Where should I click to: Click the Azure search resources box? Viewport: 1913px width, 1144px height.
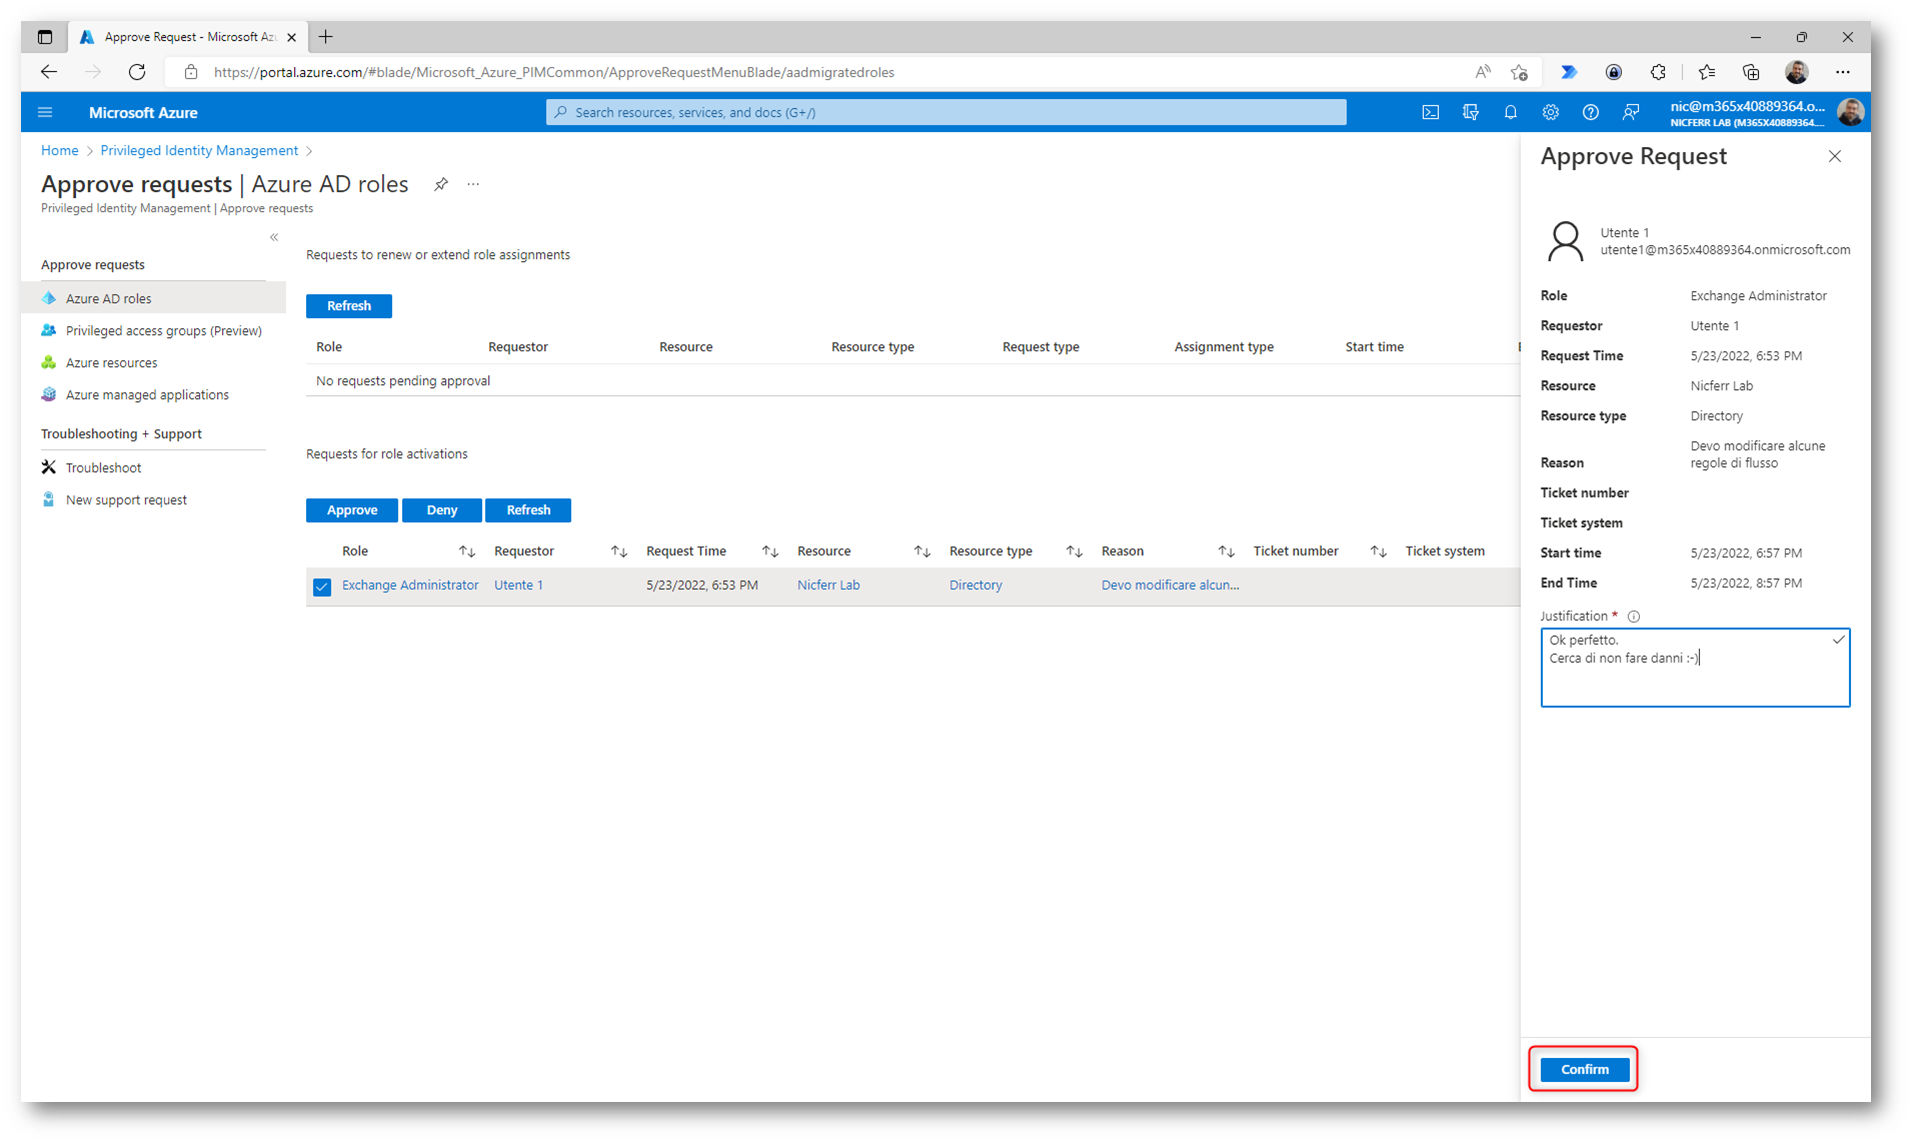coord(946,112)
